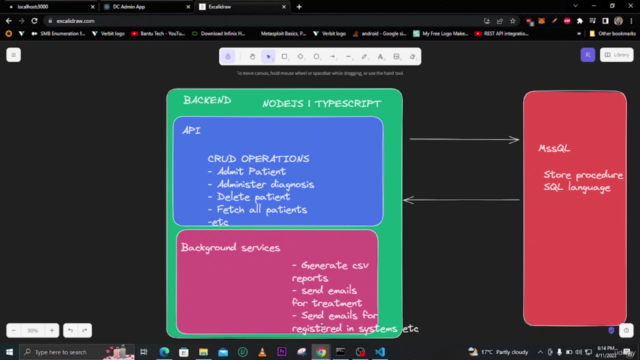This screenshot has height=360, width=640.
Task: Open the weather widget 17°C Partly cloudy
Action: [498, 352]
